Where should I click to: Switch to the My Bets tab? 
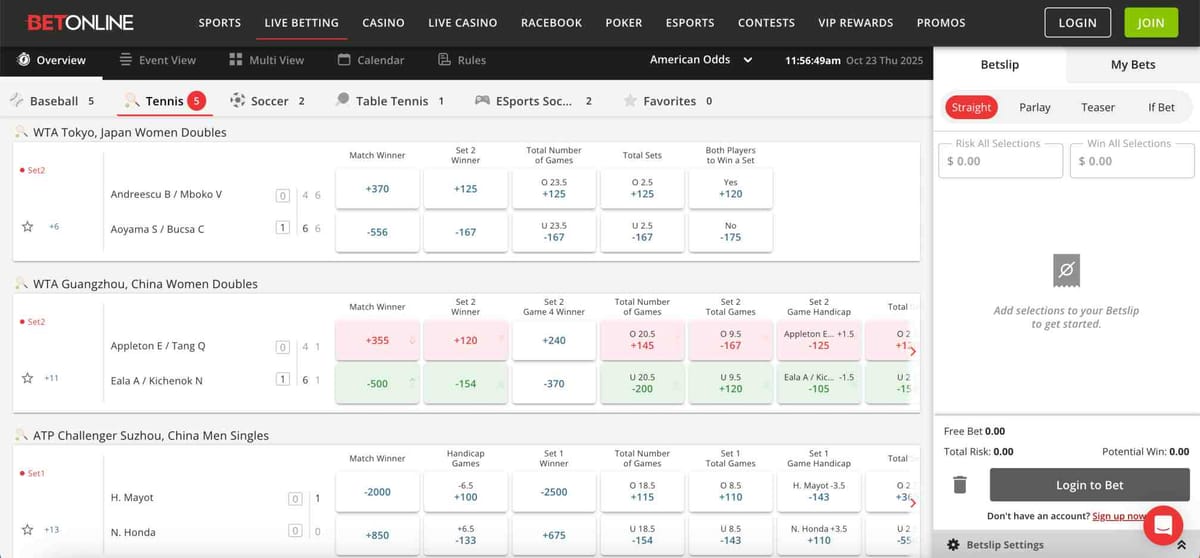tap(1133, 64)
